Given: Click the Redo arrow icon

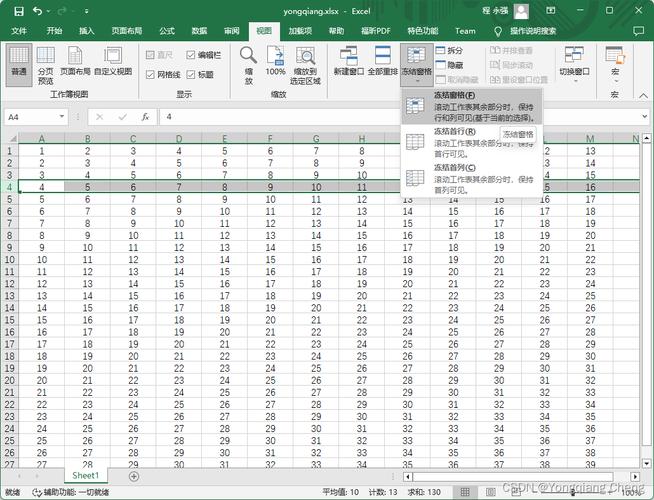Looking at the screenshot, I should click(62, 11).
